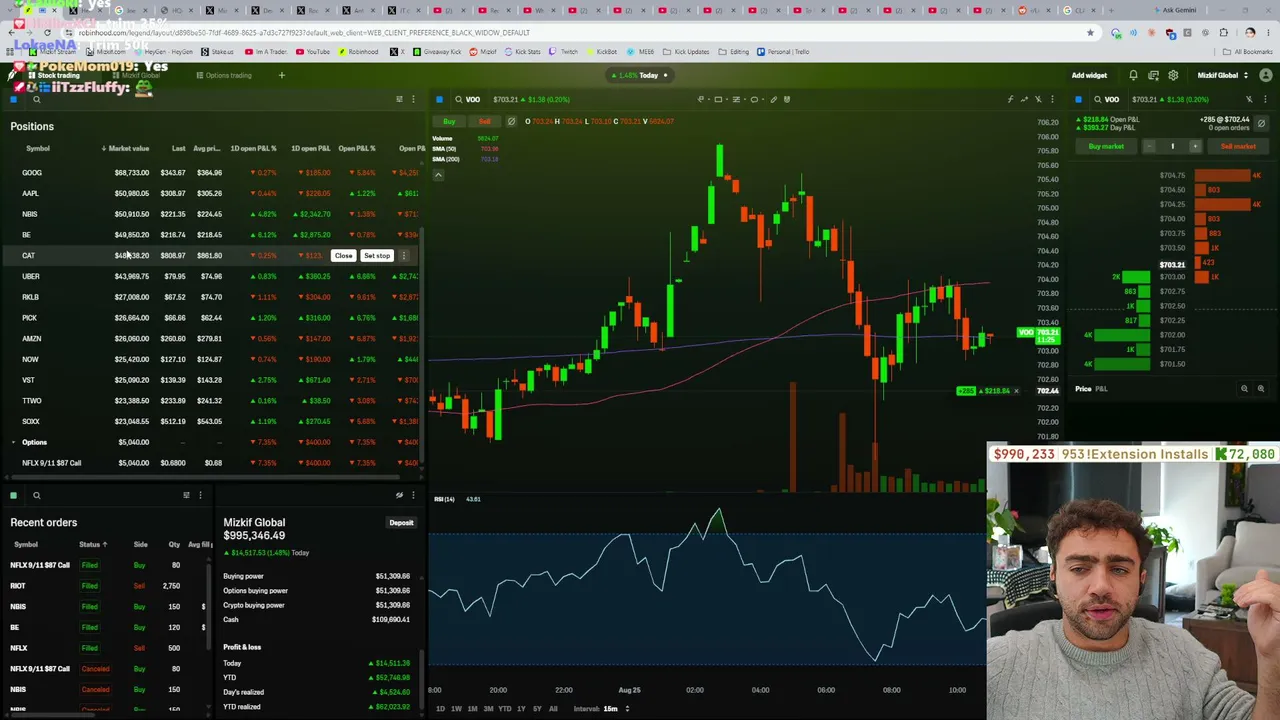1280x720 pixels.
Task: Open the chart widget more-options menu
Action: click(x=1051, y=99)
